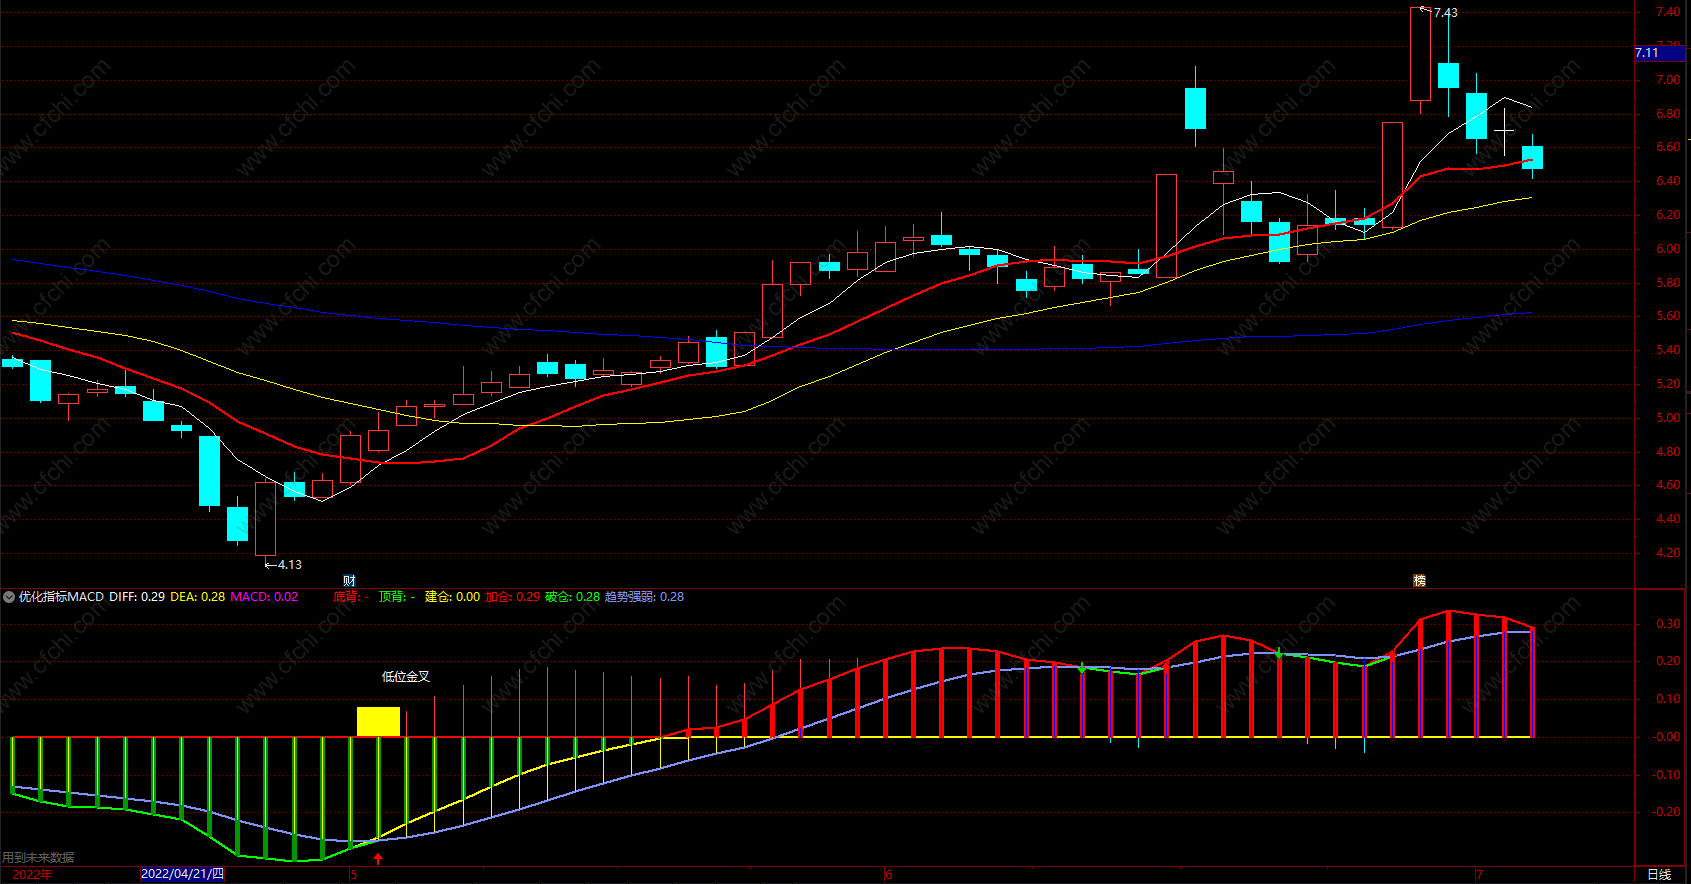Click the 7.43 high price label
The image size is (1691, 884).
[1445, 13]
